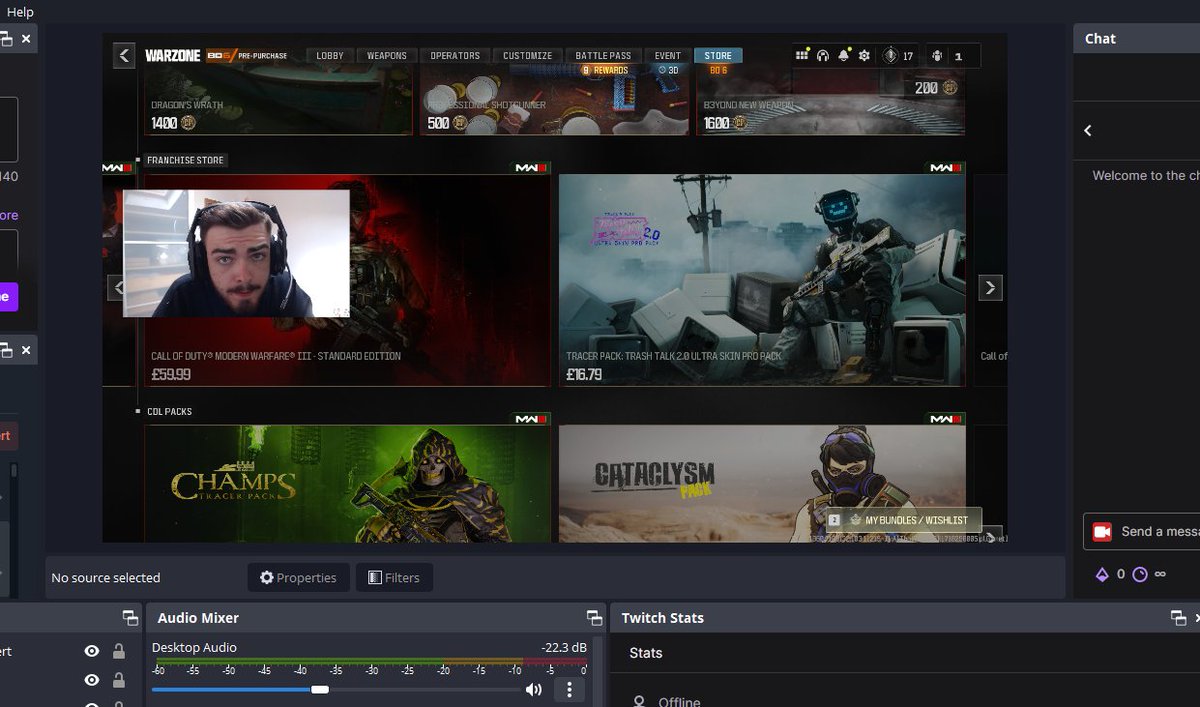Pop out the dock left of the Audio Mixer
This screenshot has height=707, width=1200.
coord(130,618)
